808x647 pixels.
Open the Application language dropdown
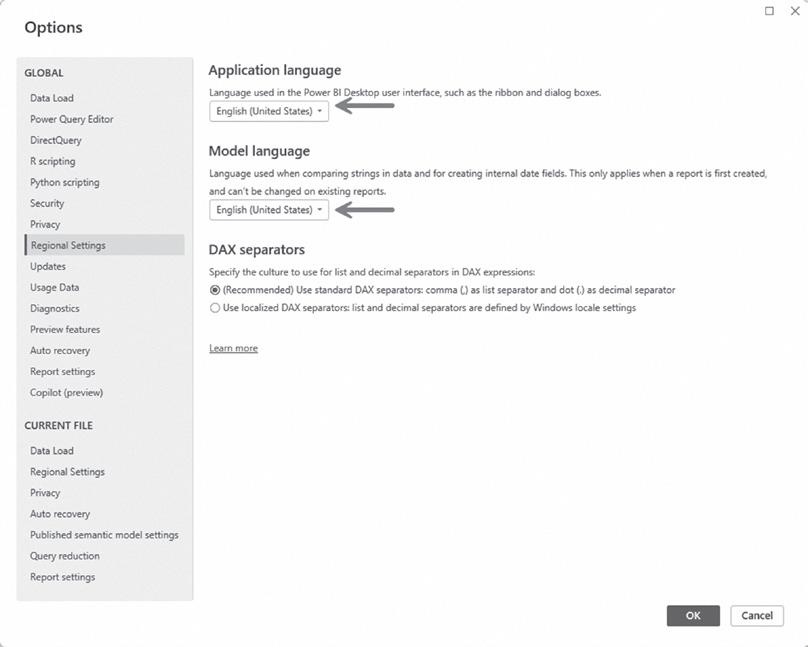point(269,111)
